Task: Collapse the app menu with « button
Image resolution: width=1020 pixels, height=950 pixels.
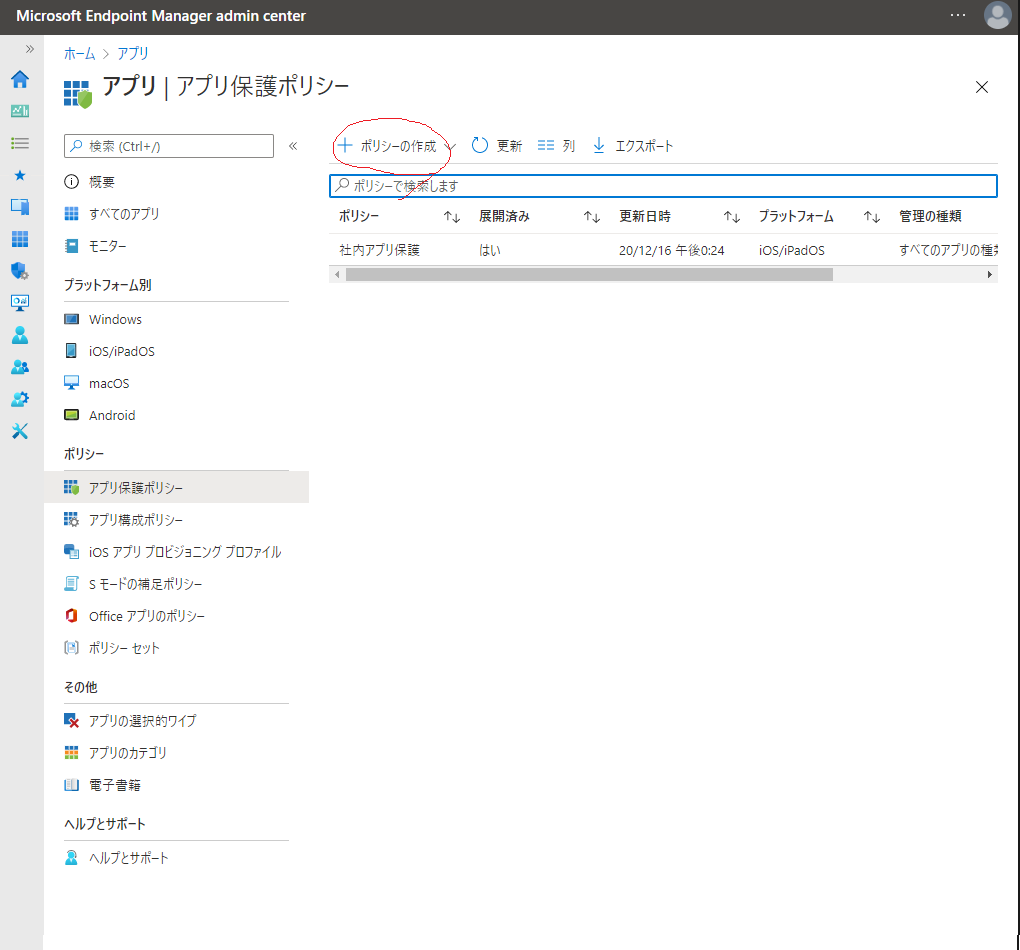Action: [293, 146]
